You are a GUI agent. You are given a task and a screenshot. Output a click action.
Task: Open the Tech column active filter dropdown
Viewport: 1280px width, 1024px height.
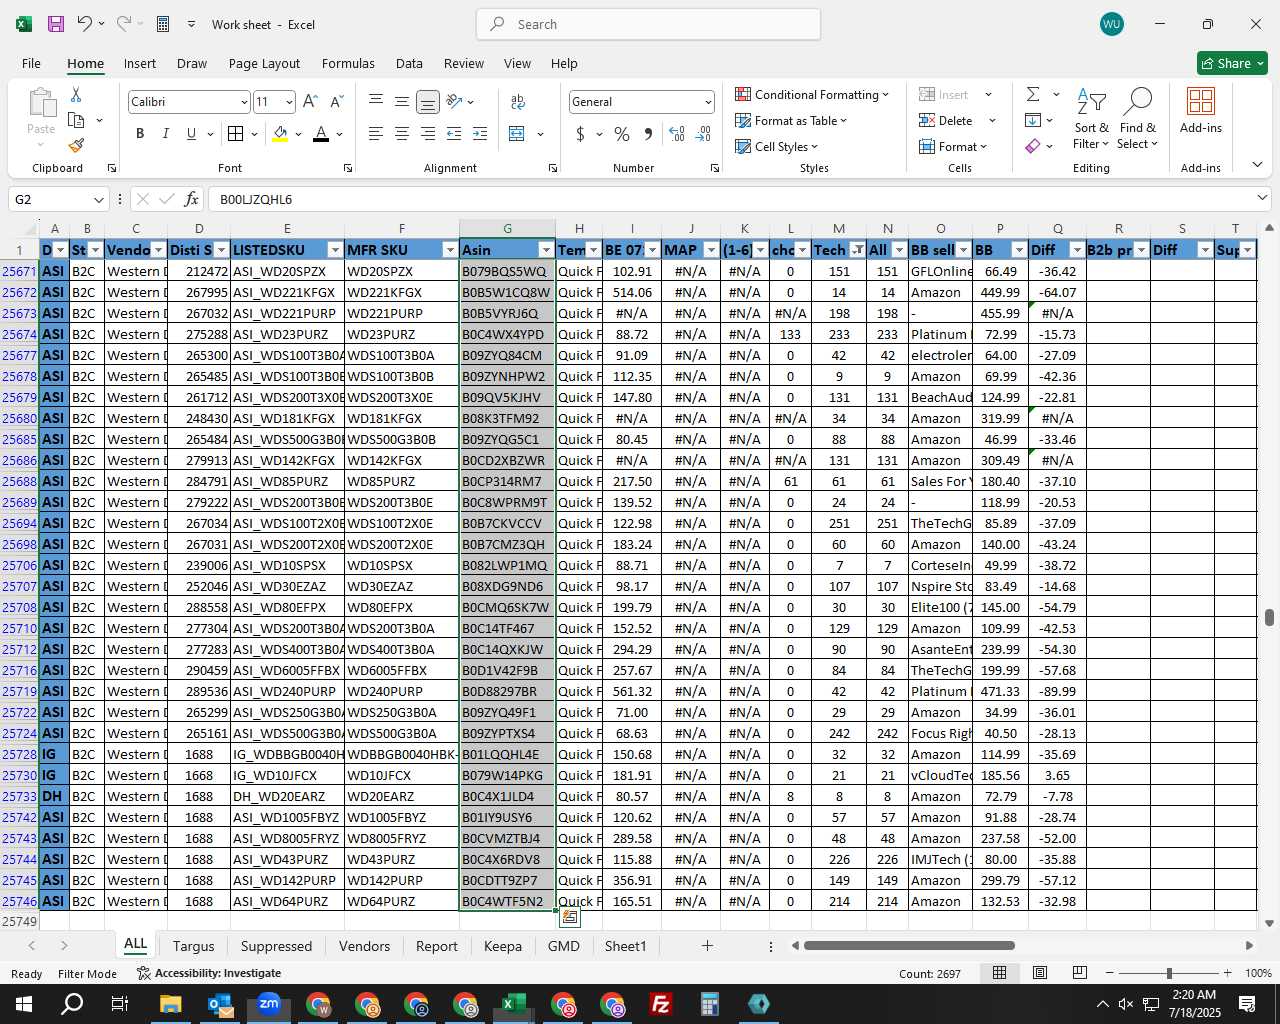pos(857,250)
